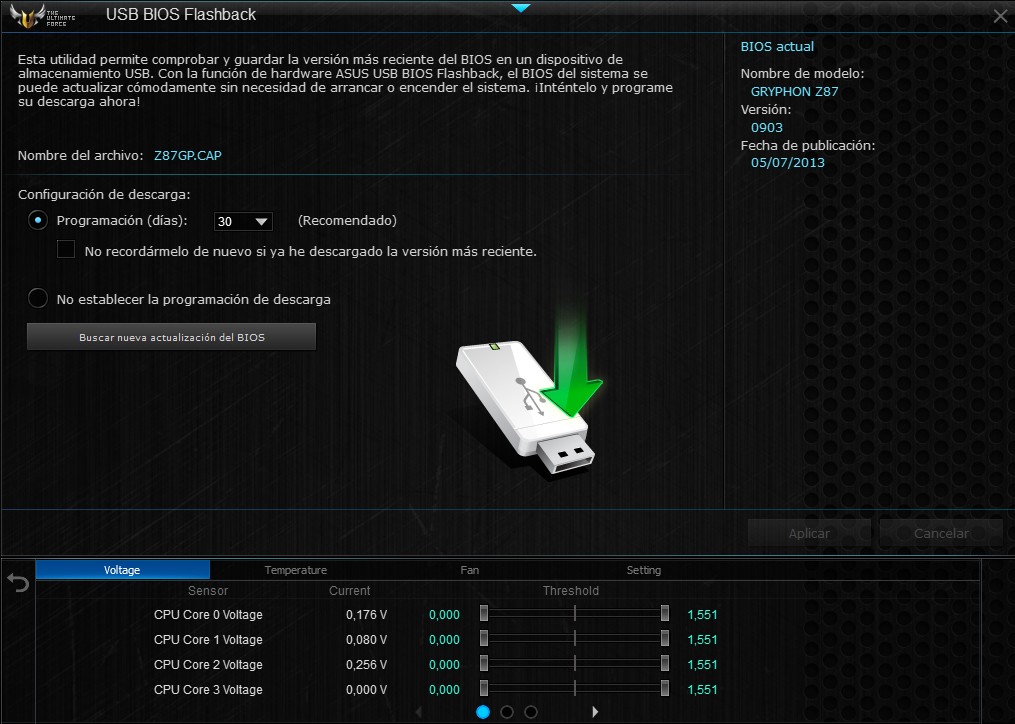Click the Cancelar button
1015x724 pixels.
pyautogui.click(x=941, y=533)
